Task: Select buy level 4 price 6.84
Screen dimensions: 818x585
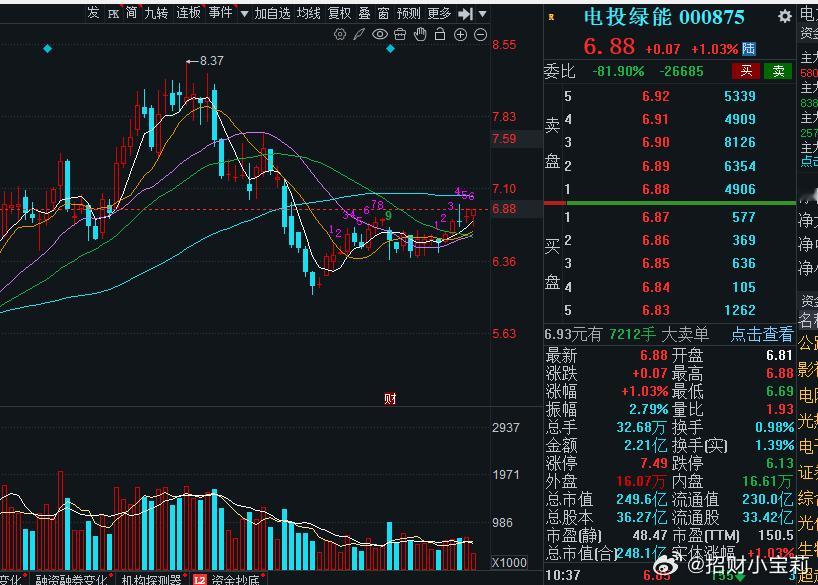Action: point(655,287)
